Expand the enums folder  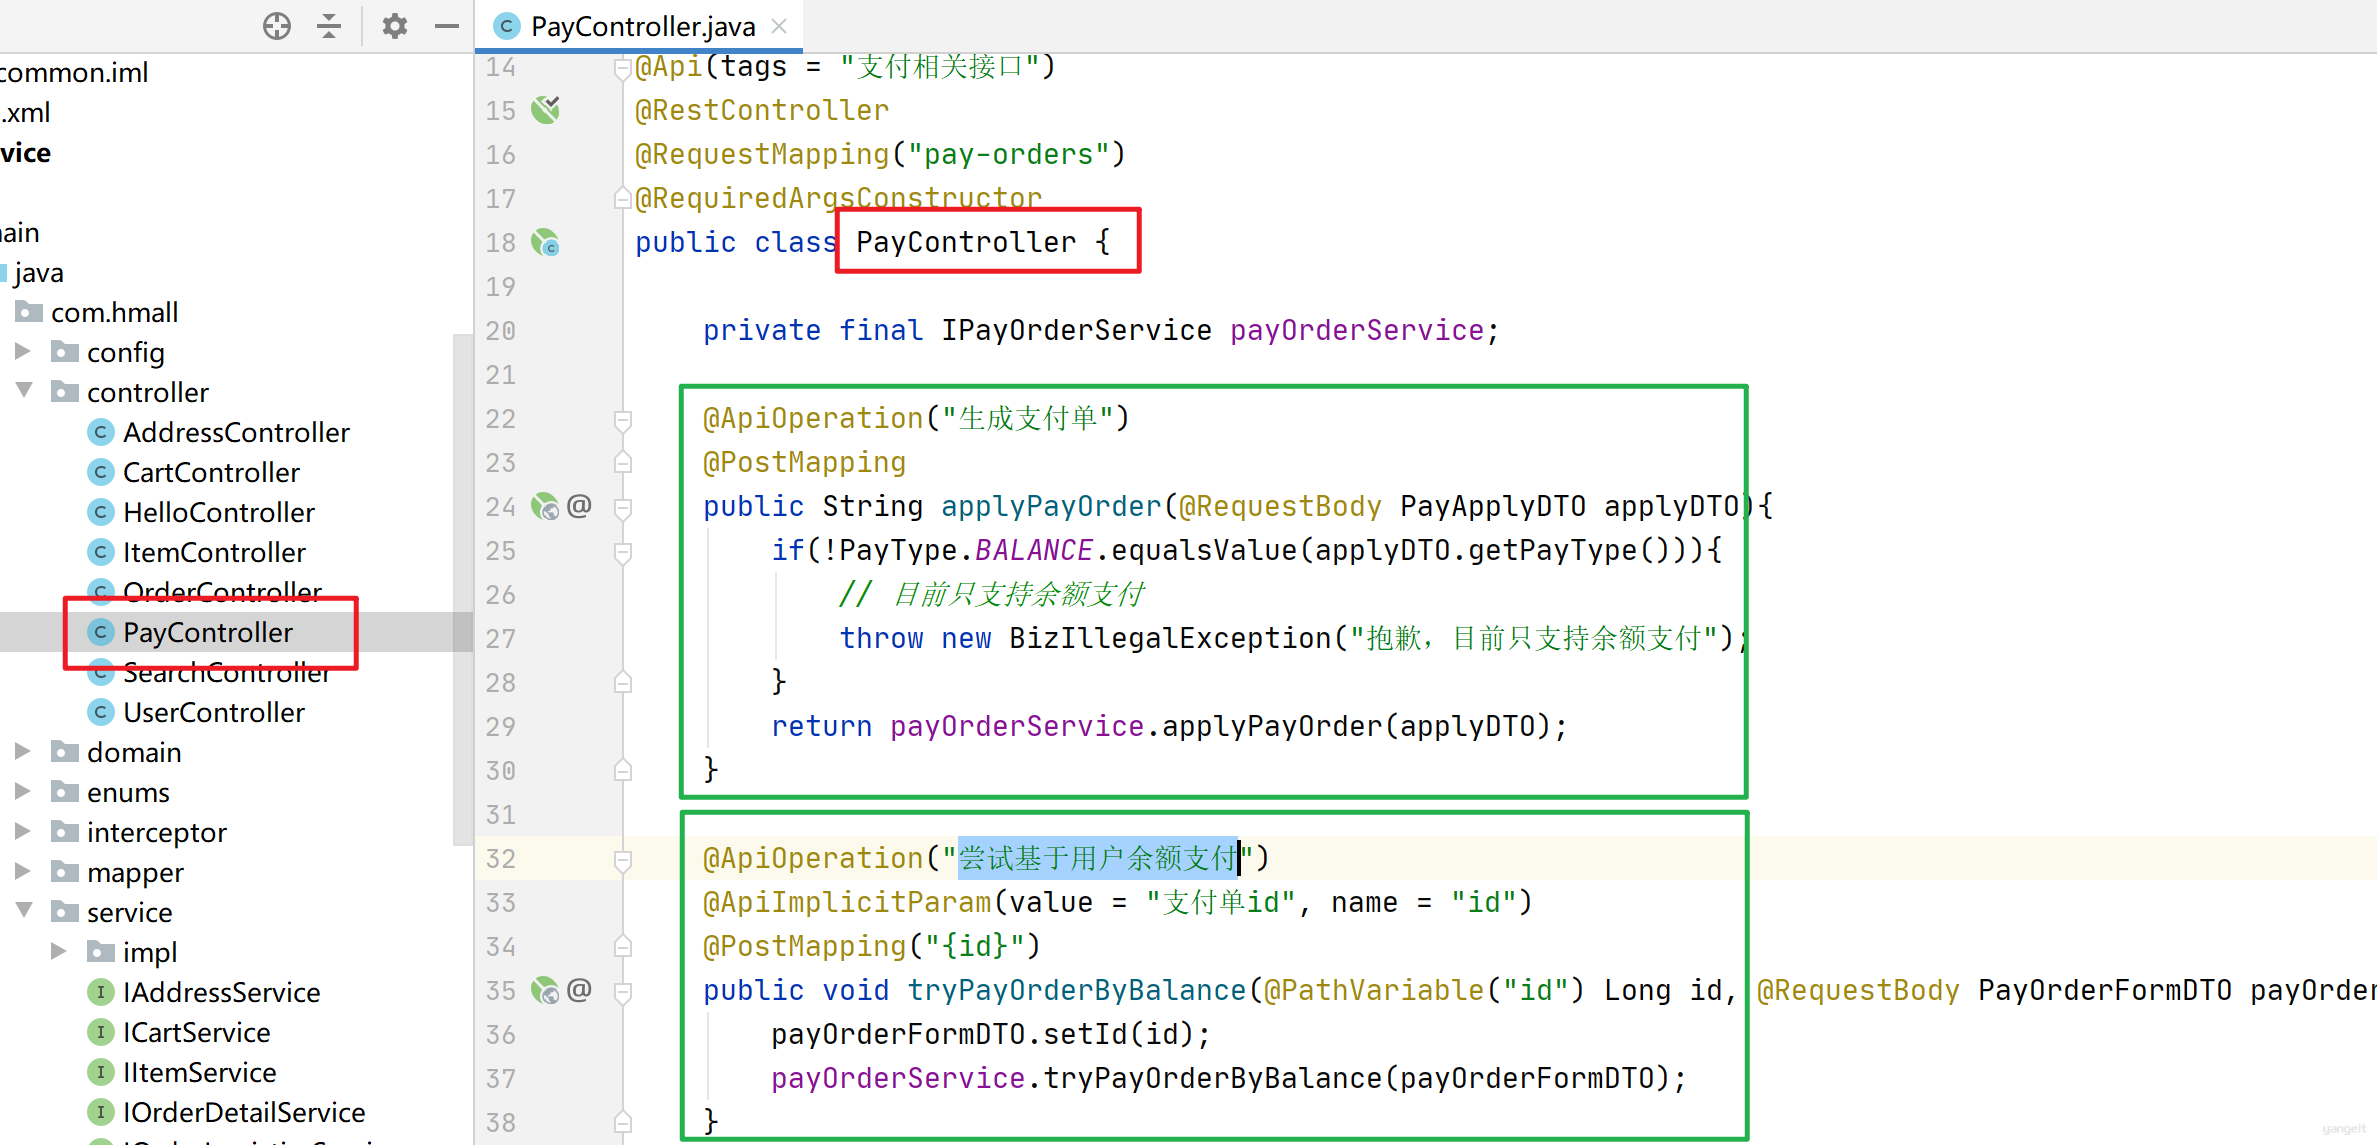click(22, 792)
